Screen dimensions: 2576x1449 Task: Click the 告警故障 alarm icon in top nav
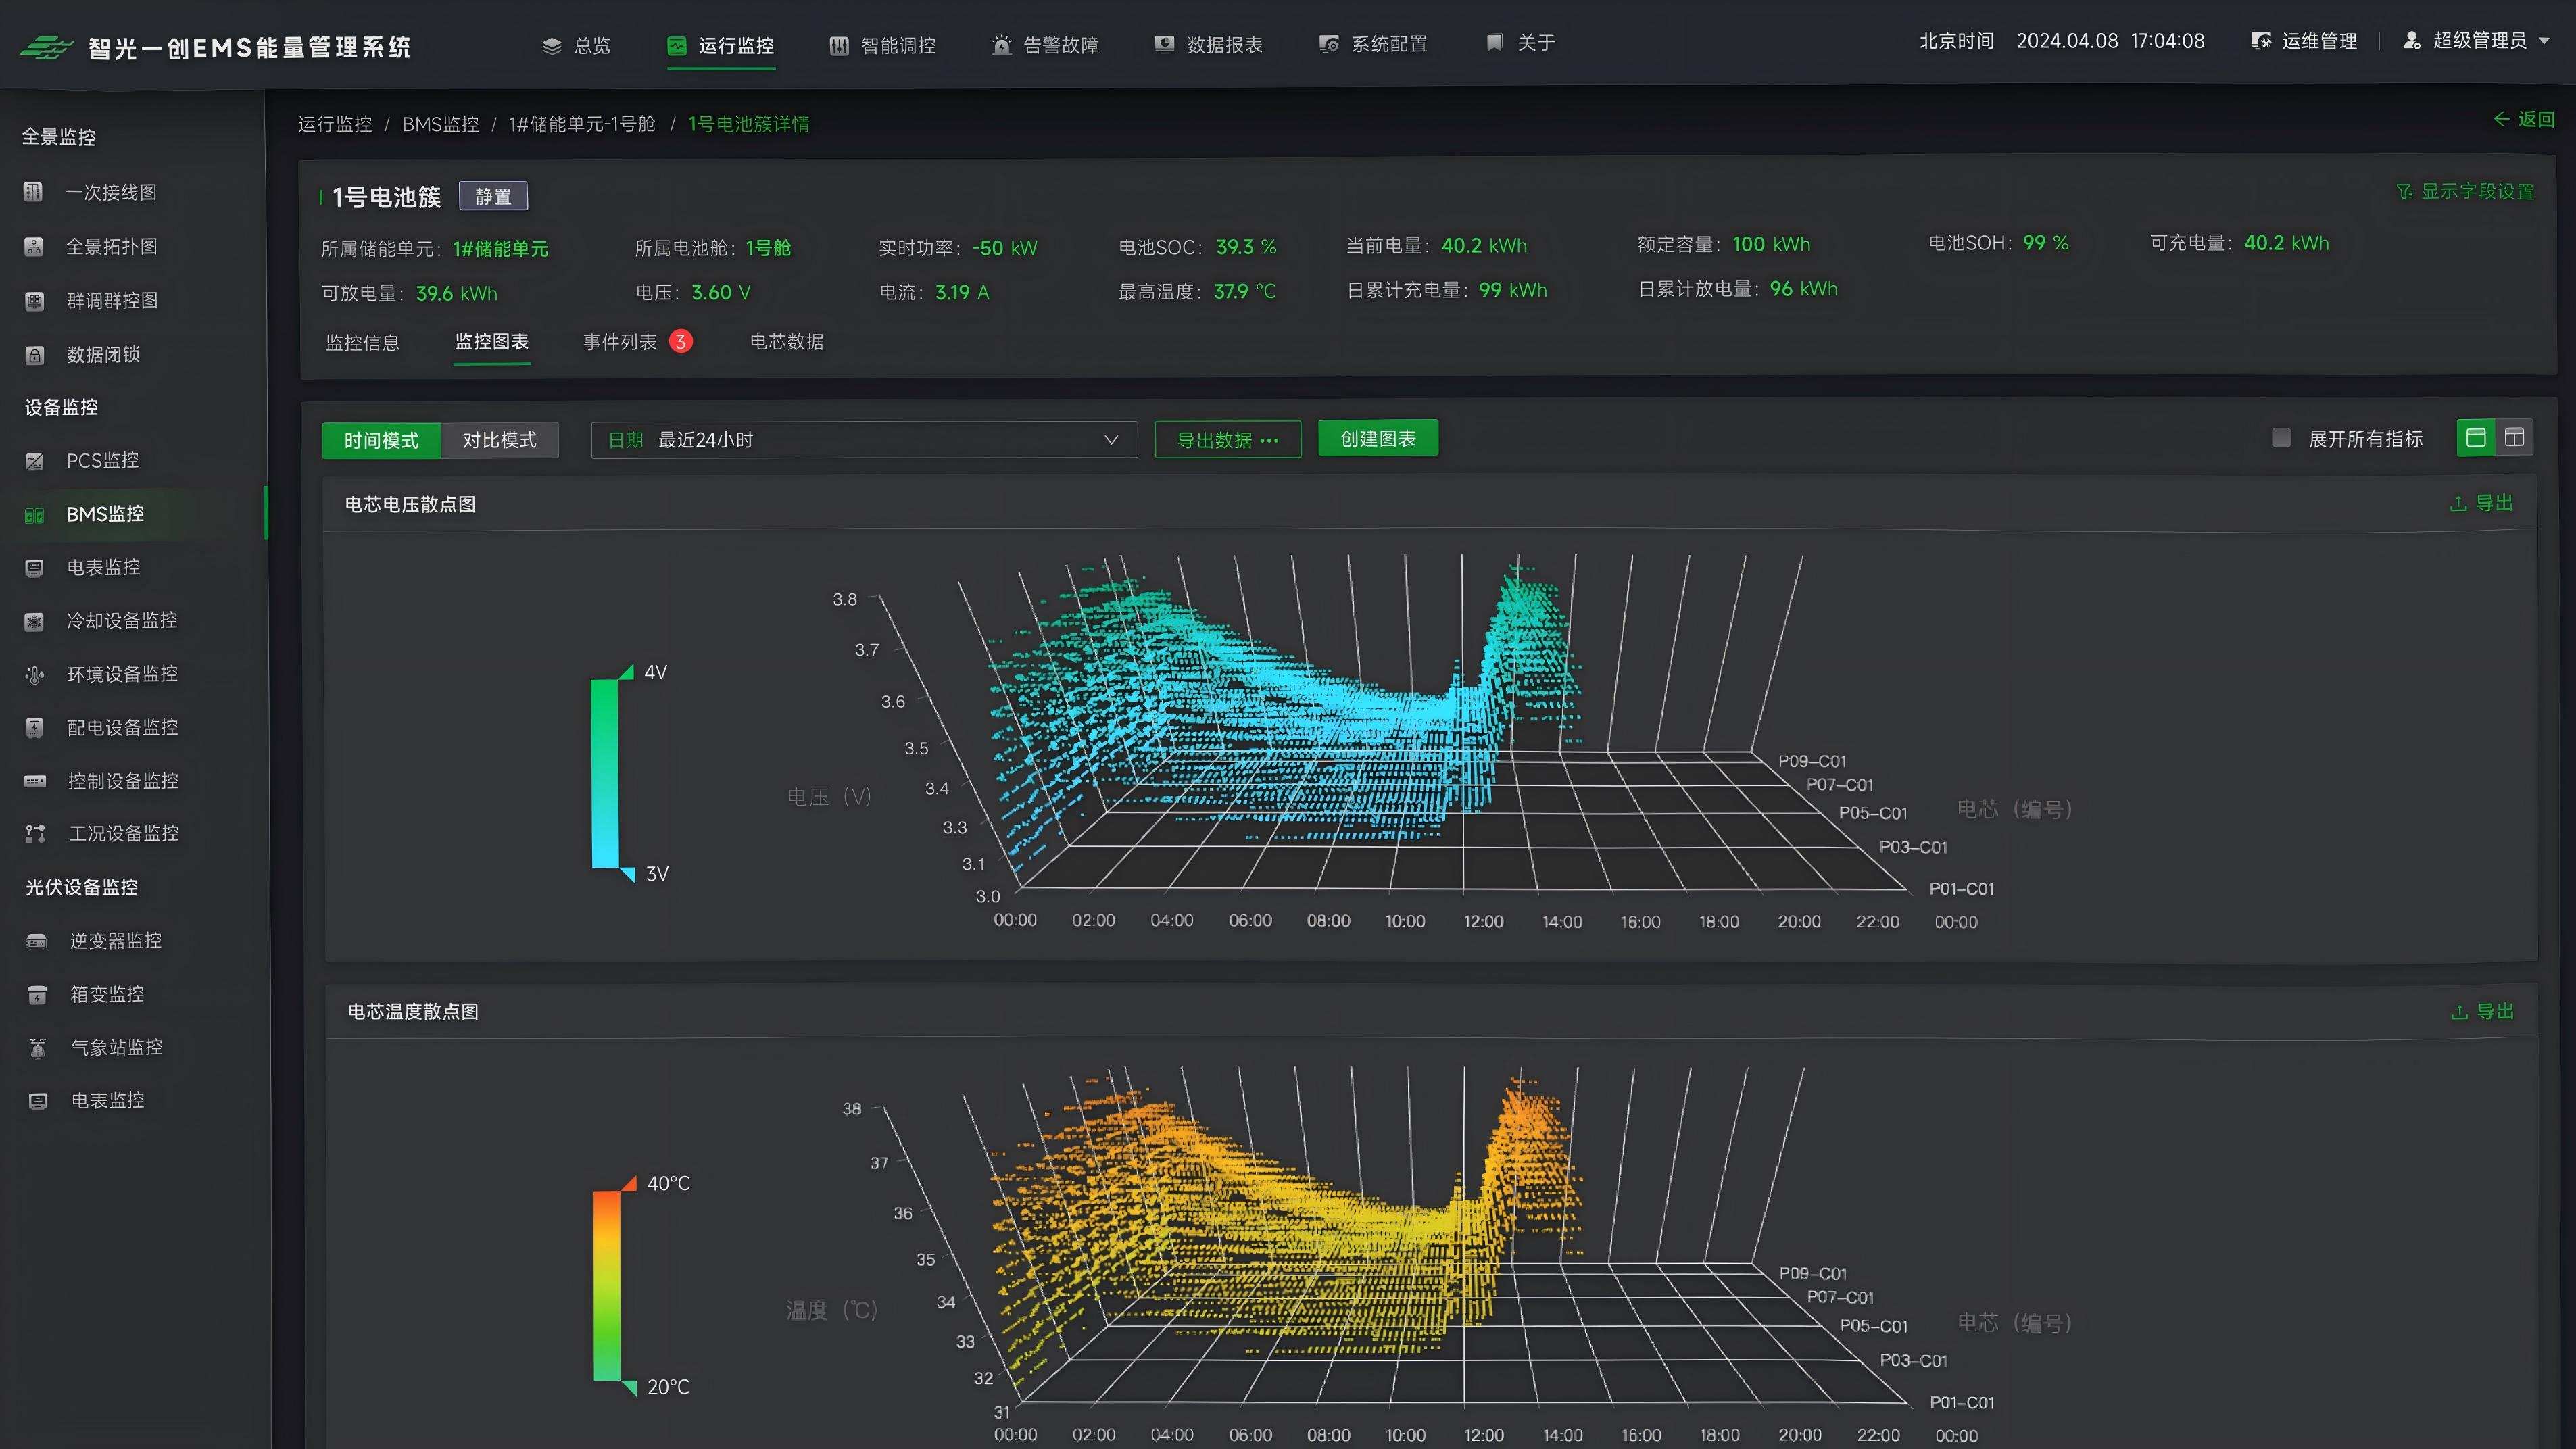coord(1001,45)
